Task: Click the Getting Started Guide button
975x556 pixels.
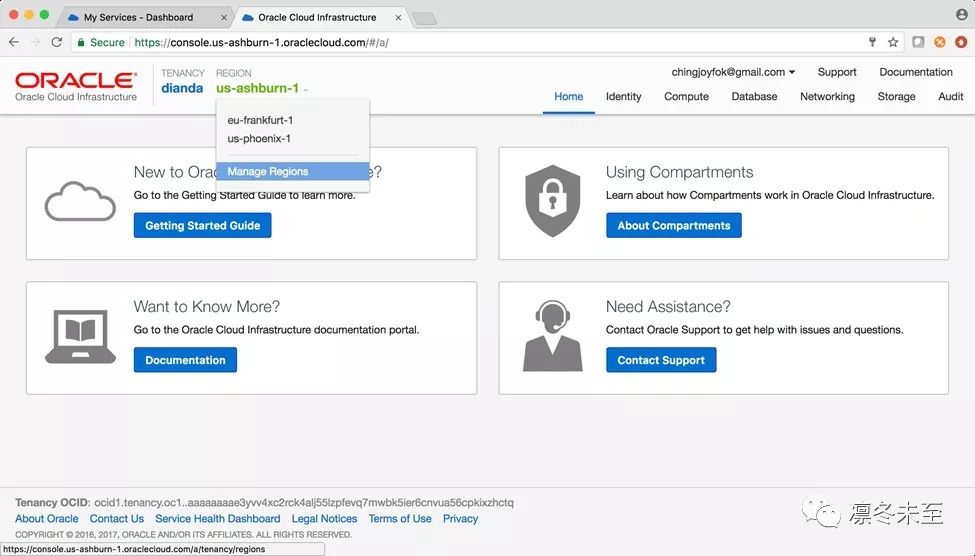Action: 203,226
